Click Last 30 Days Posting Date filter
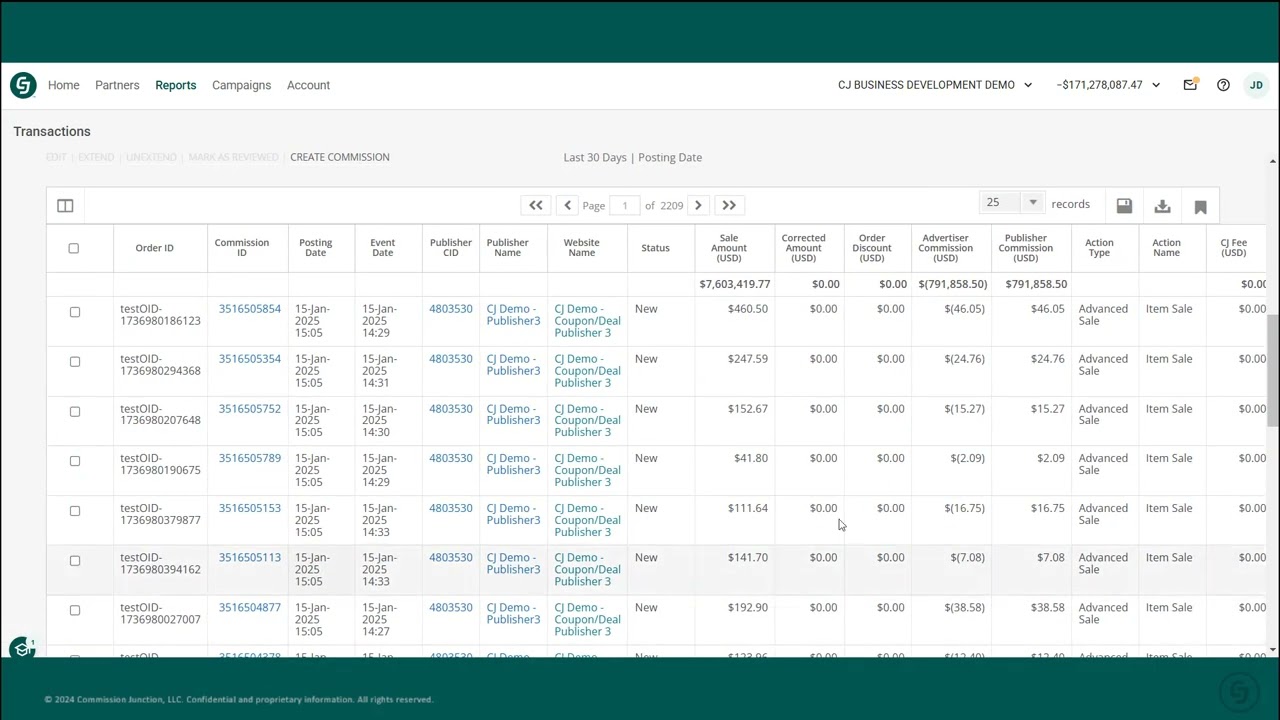The image size is (1280, 720). tap(633, 157)
